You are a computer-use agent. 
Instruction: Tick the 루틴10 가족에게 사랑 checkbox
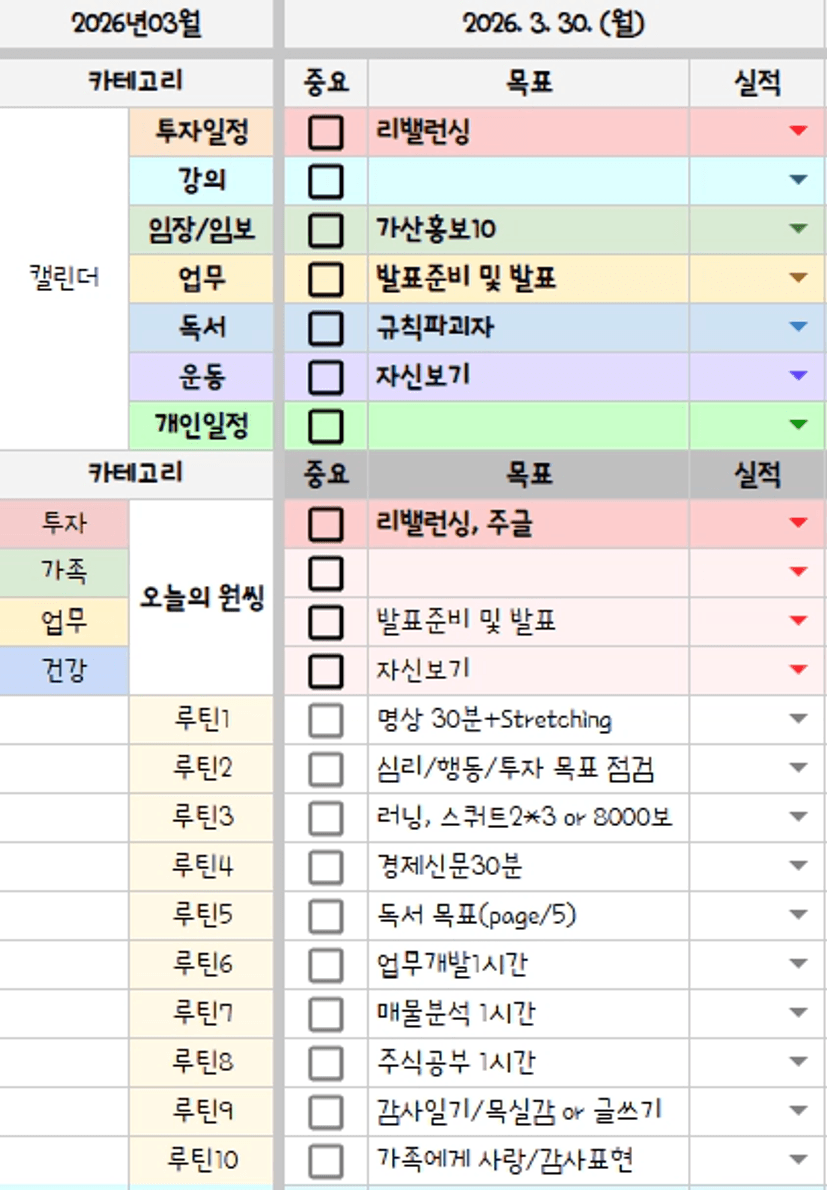pos(325,1160)
